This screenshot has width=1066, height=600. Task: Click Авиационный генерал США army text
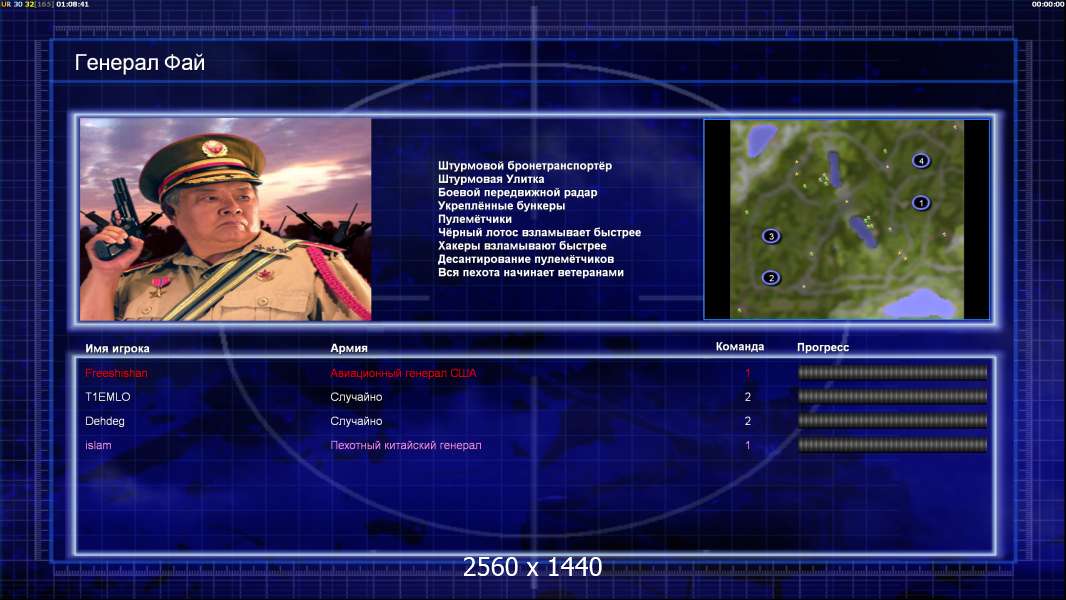pos(403,373)
